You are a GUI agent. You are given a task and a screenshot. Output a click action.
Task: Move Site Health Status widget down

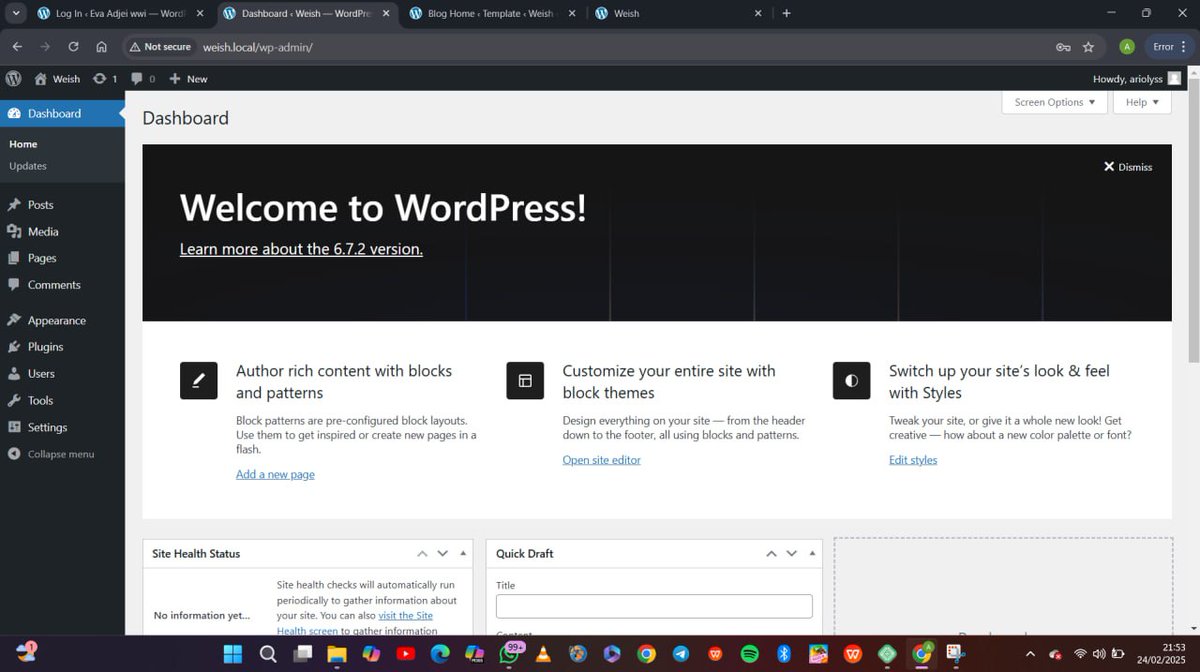tap(443, 553)
